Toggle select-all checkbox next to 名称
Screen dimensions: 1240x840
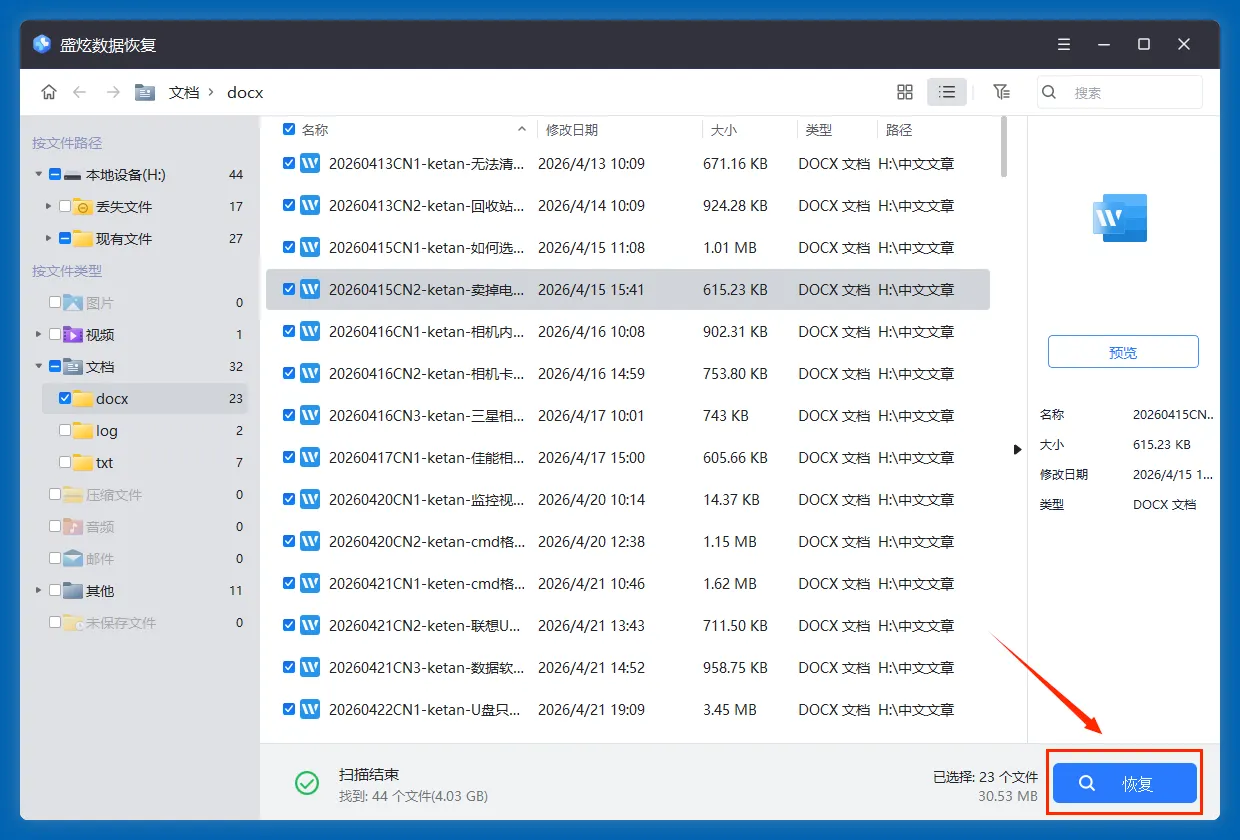(x=288, y=129)
